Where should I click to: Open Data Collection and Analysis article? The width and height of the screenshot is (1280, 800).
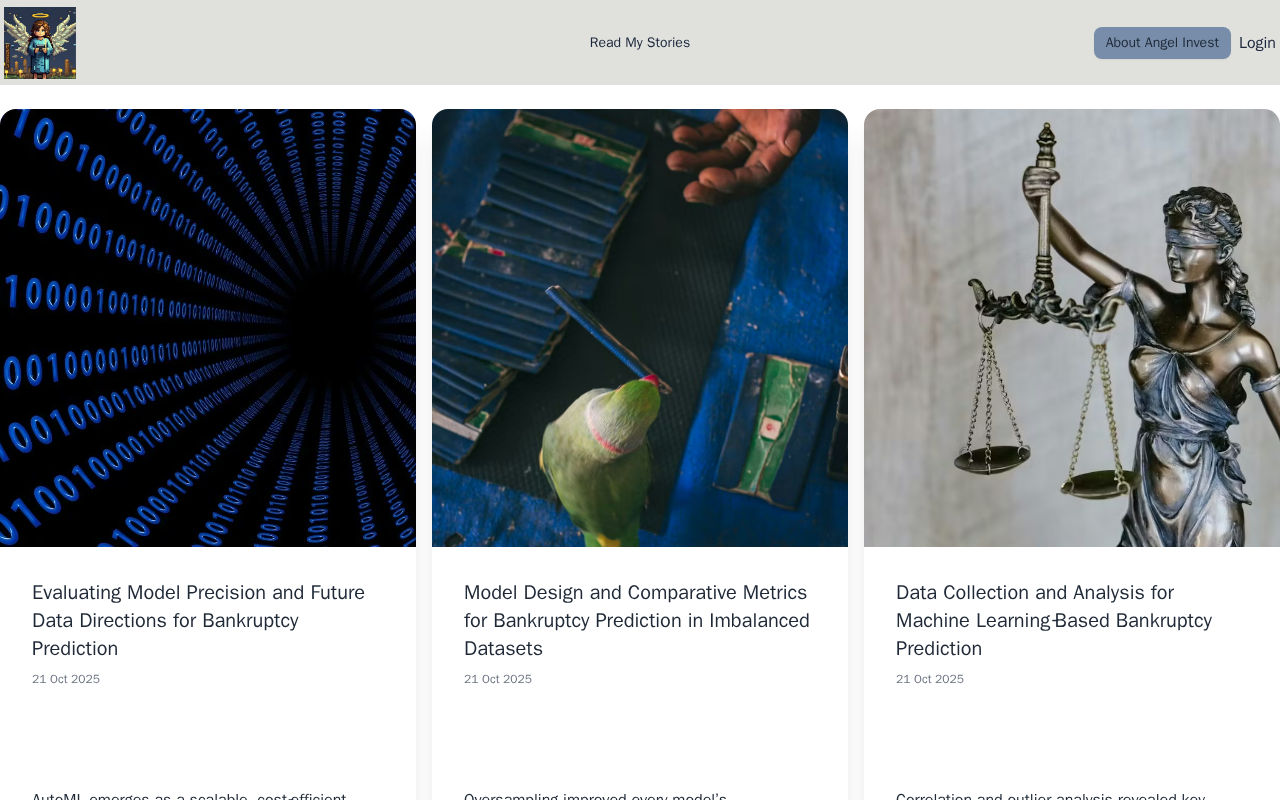click(x=1054, y=620)
